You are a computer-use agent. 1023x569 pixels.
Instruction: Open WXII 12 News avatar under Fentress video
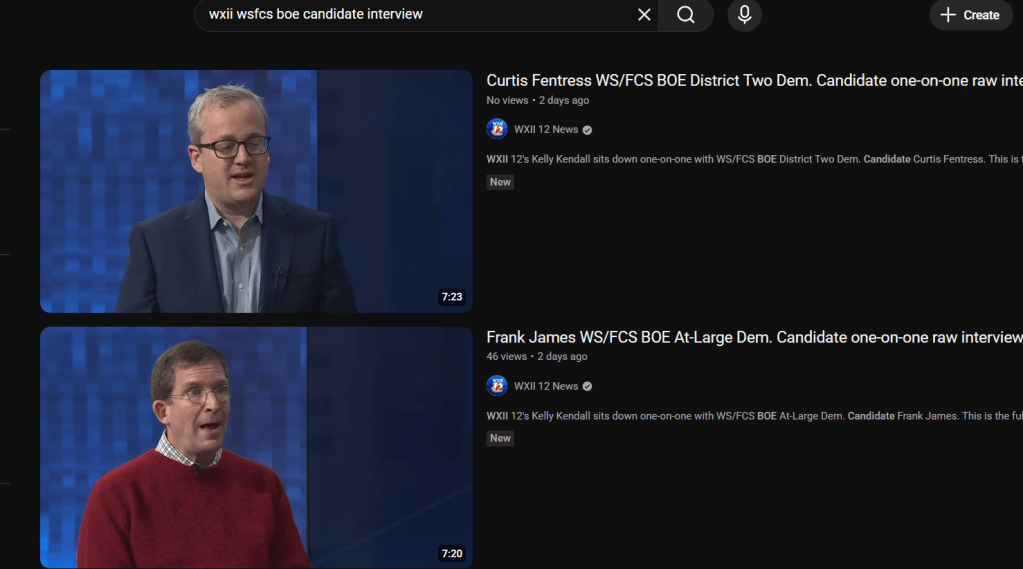click(x=497, y=129)
